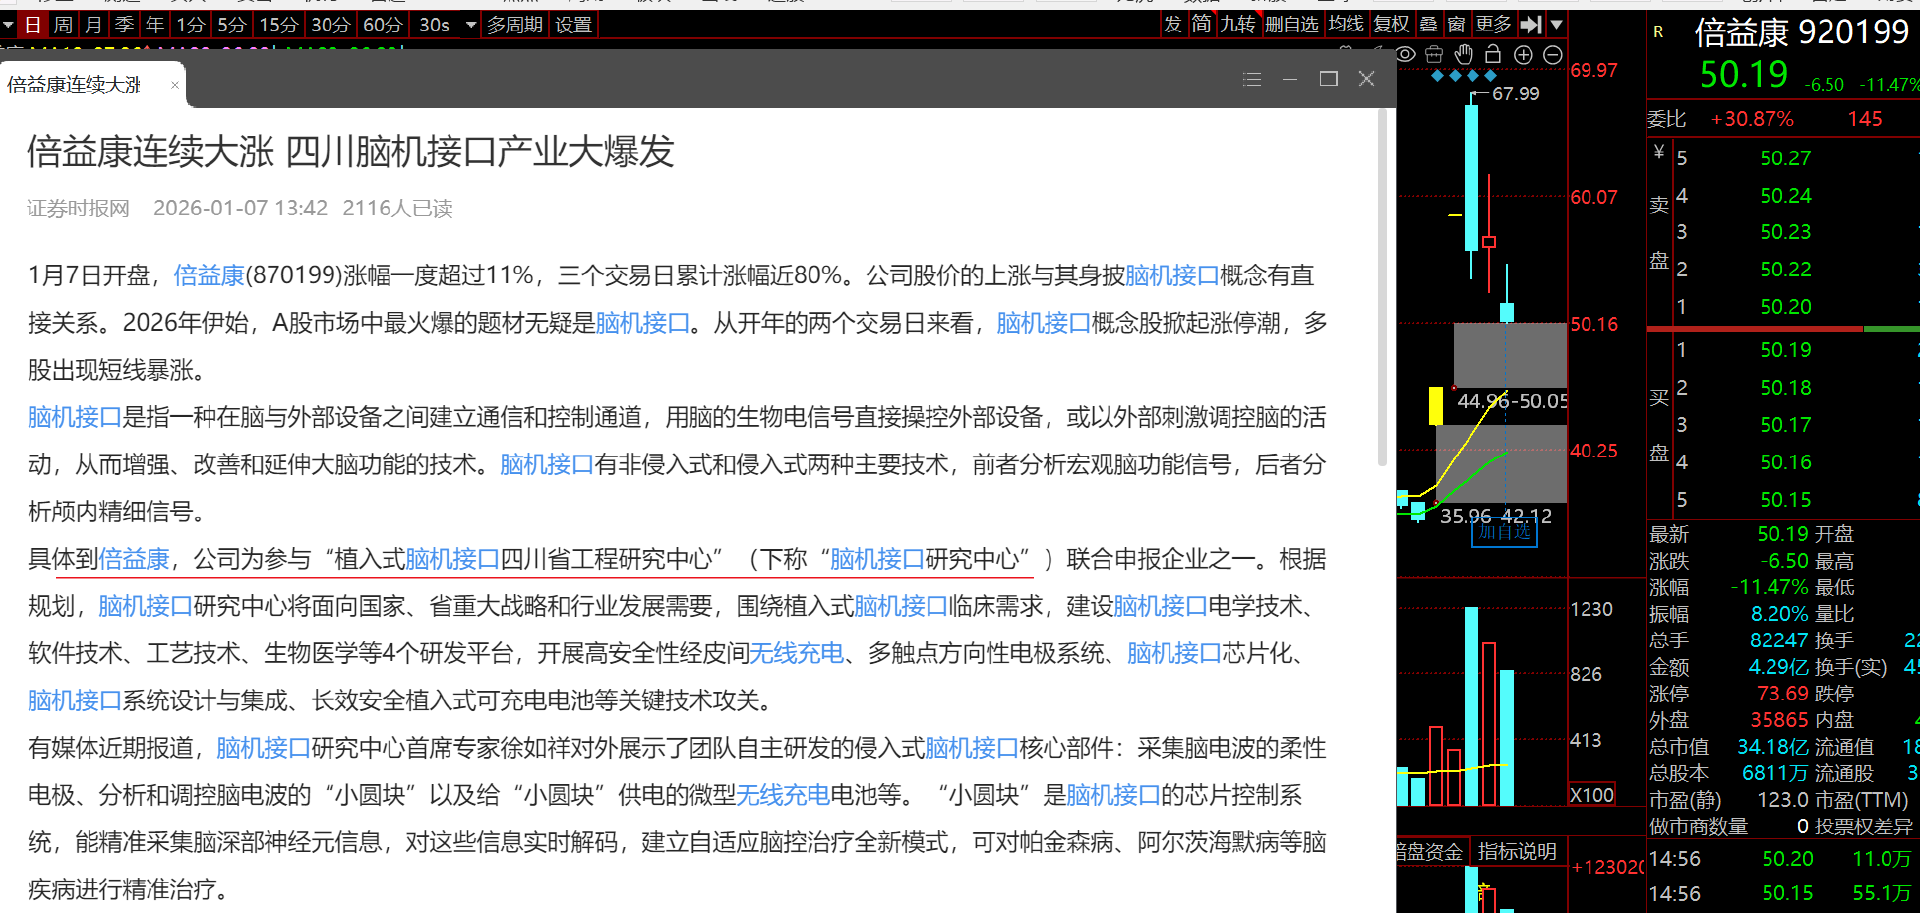Viewport: 1920px width, 913px height.
Task: Open the 无线充电 link in the article
Action: pos(796,653)
